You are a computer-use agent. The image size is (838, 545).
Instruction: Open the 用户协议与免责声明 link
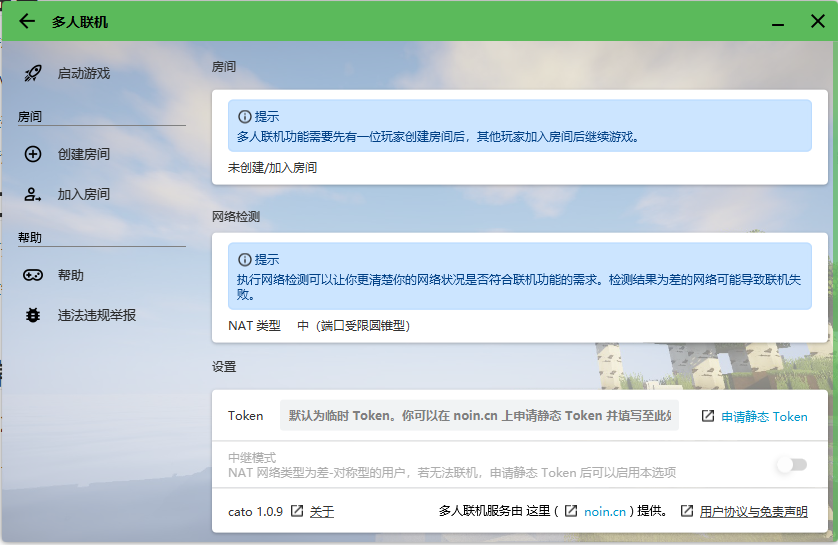(x=753, y=511)
